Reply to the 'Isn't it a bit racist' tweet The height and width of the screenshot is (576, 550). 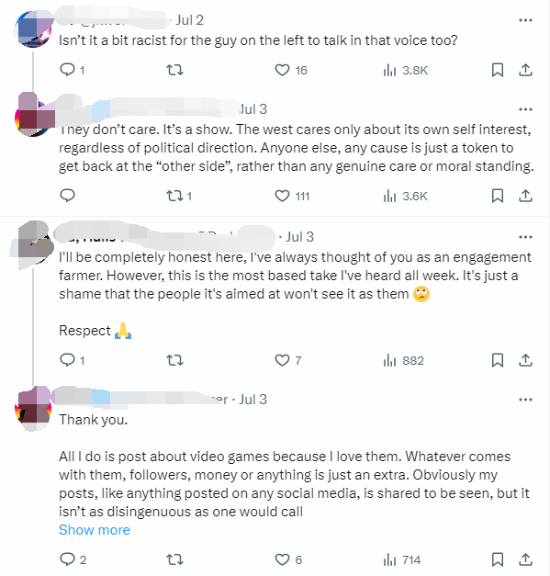click(x=72, y=70)
